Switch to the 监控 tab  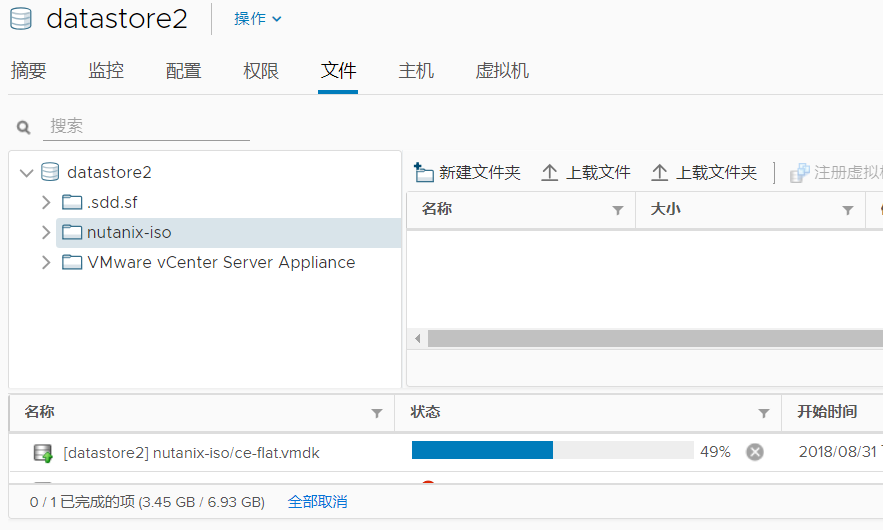coord(106,71)
